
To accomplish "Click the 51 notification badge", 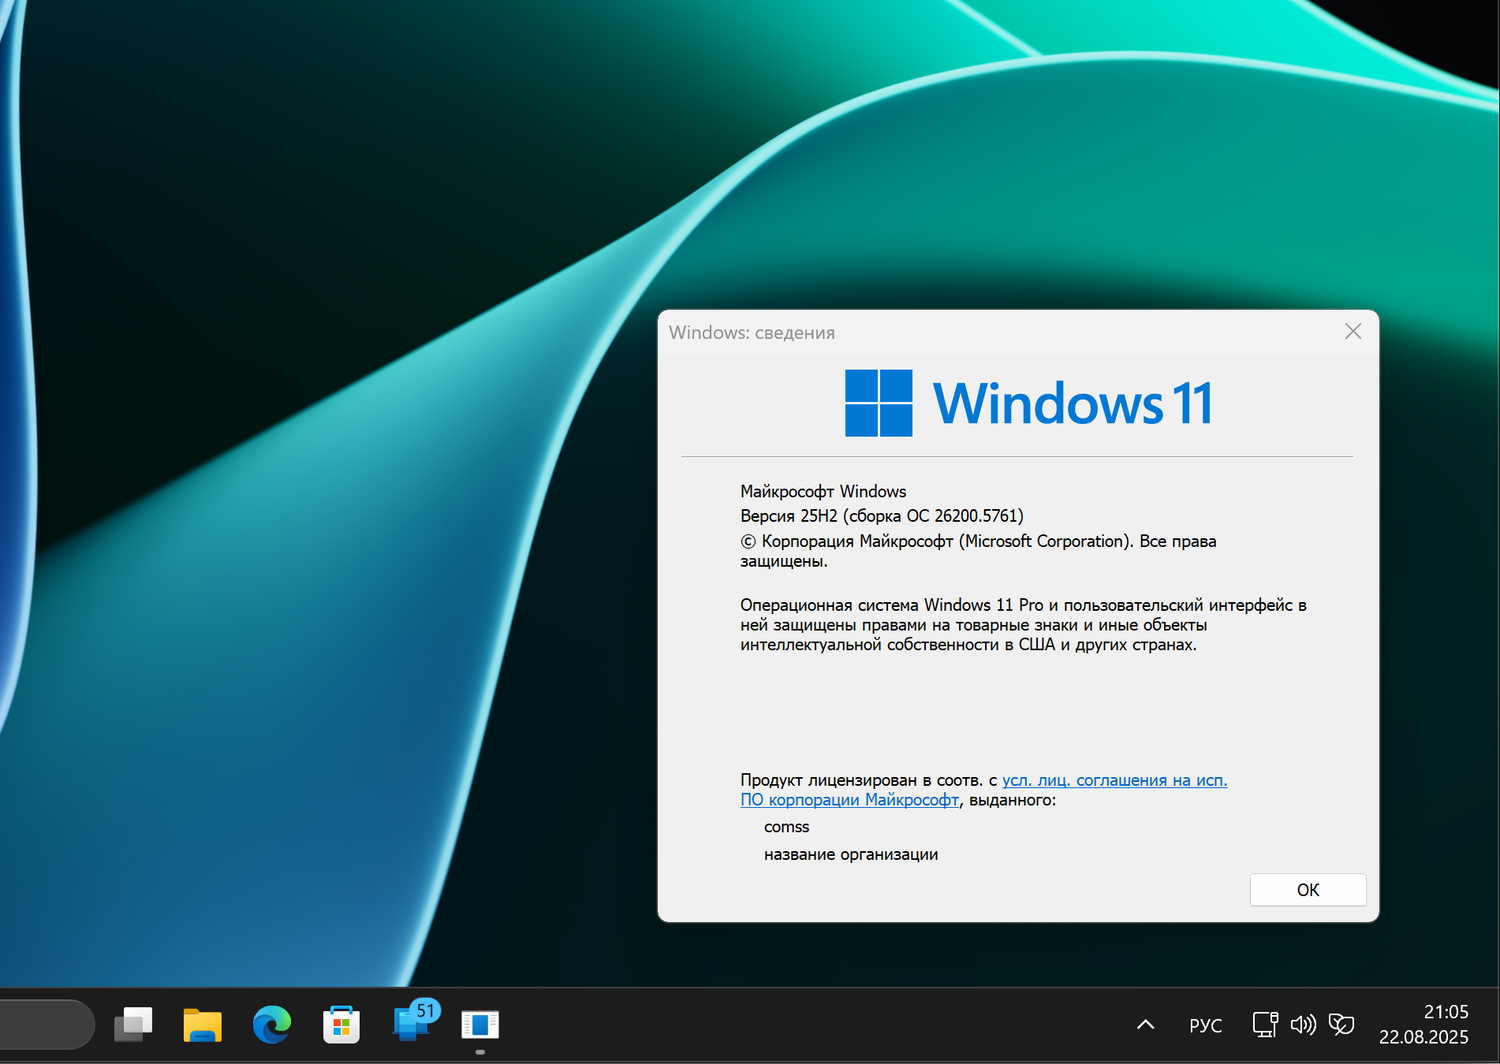I will coord(424,1011).
